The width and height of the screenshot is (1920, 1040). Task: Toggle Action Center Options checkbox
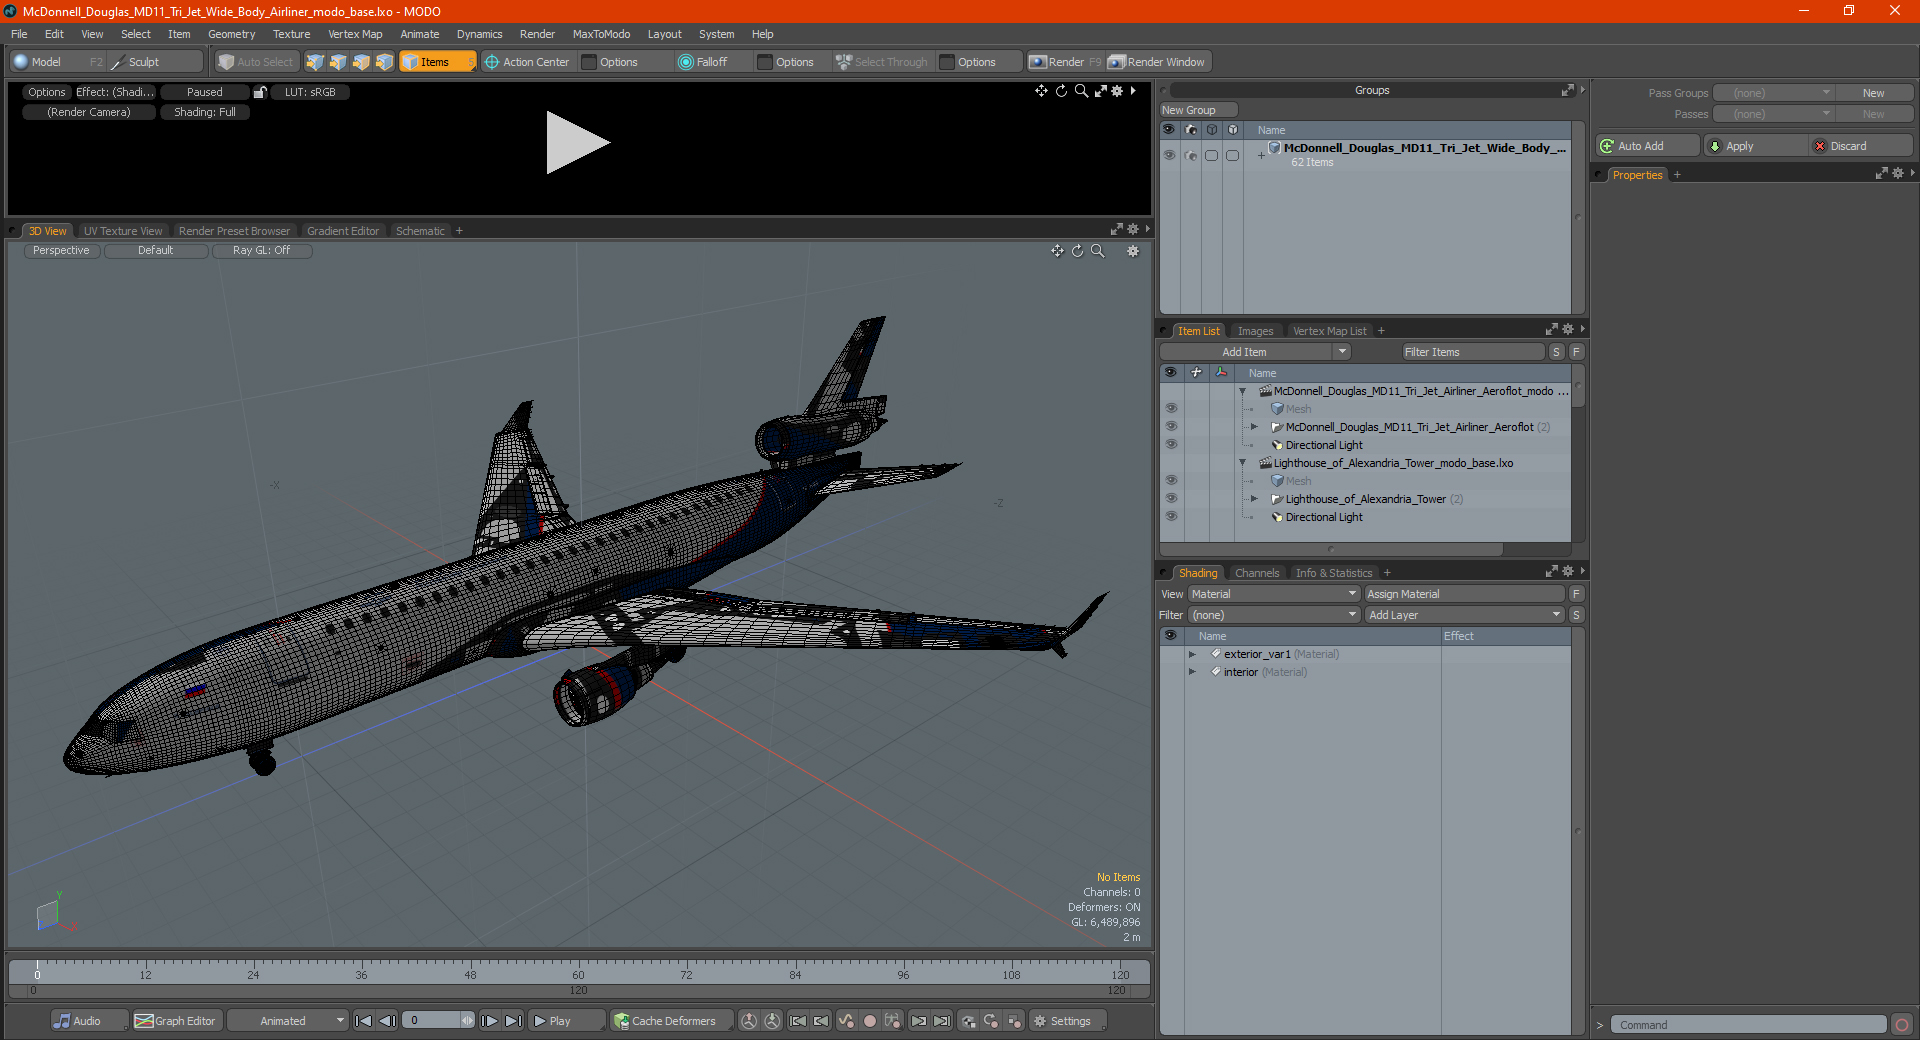click(x=589, y=62)
